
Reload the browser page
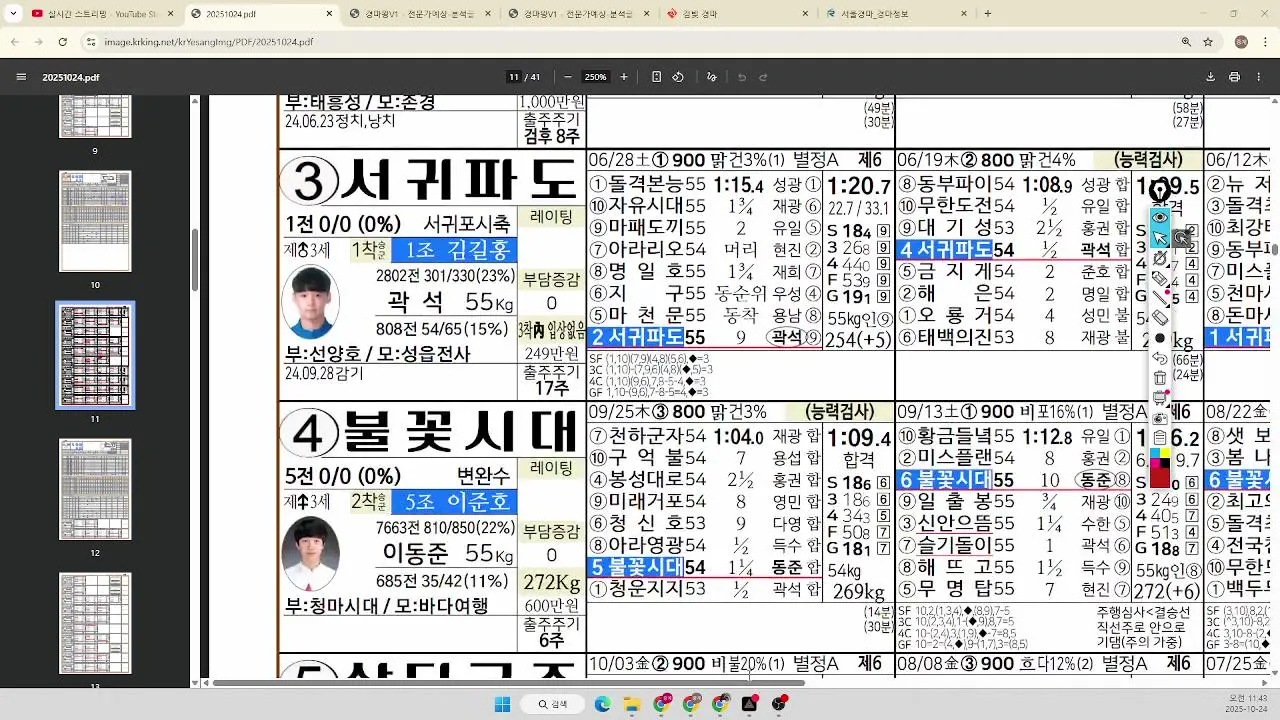62,42
